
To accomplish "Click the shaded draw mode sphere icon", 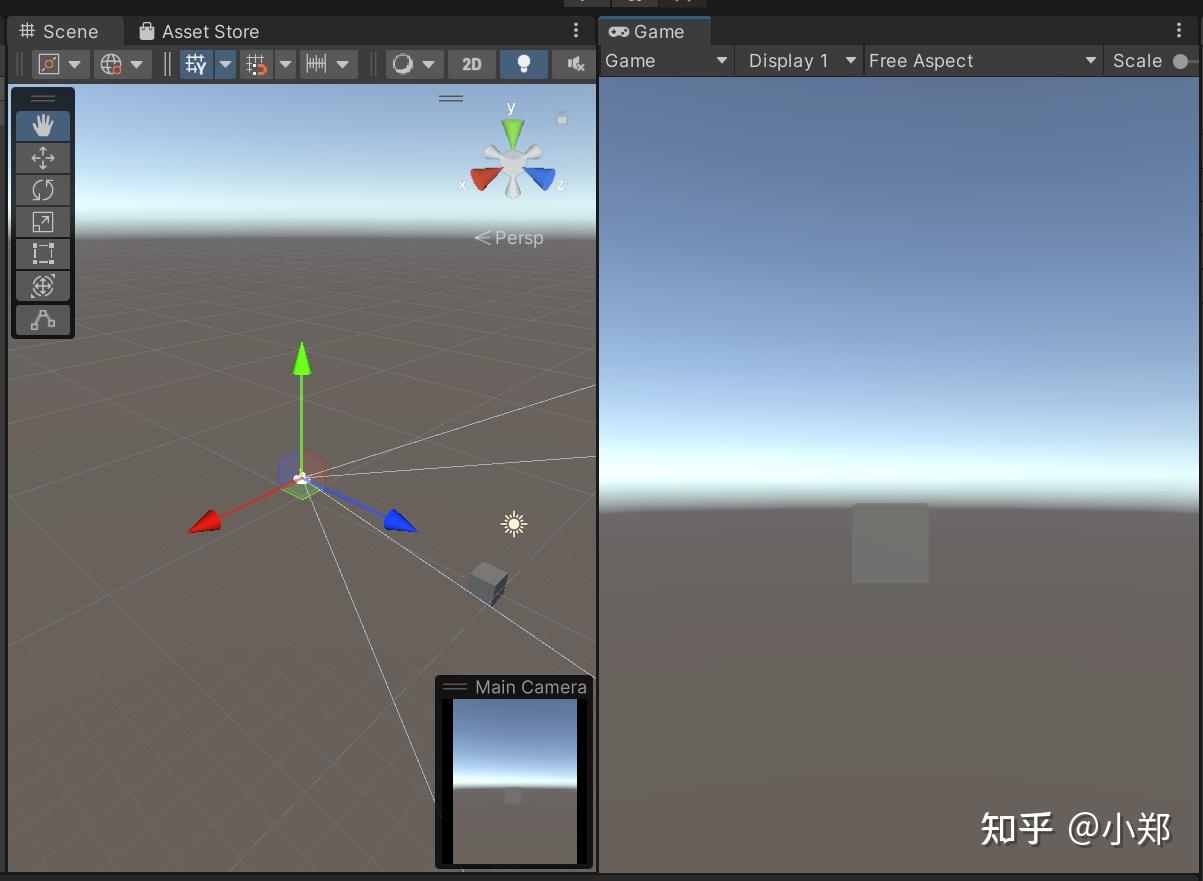I will click(403, 65).
